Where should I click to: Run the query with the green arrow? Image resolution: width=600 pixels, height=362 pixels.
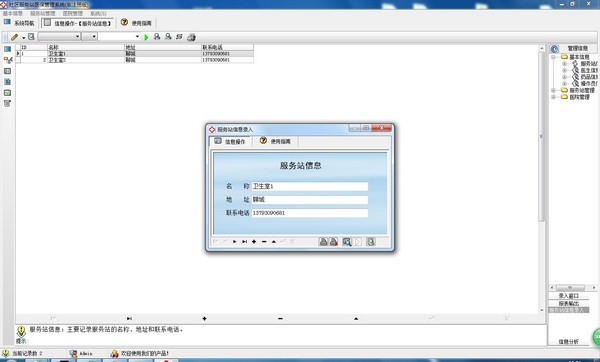tap(146, 37)
